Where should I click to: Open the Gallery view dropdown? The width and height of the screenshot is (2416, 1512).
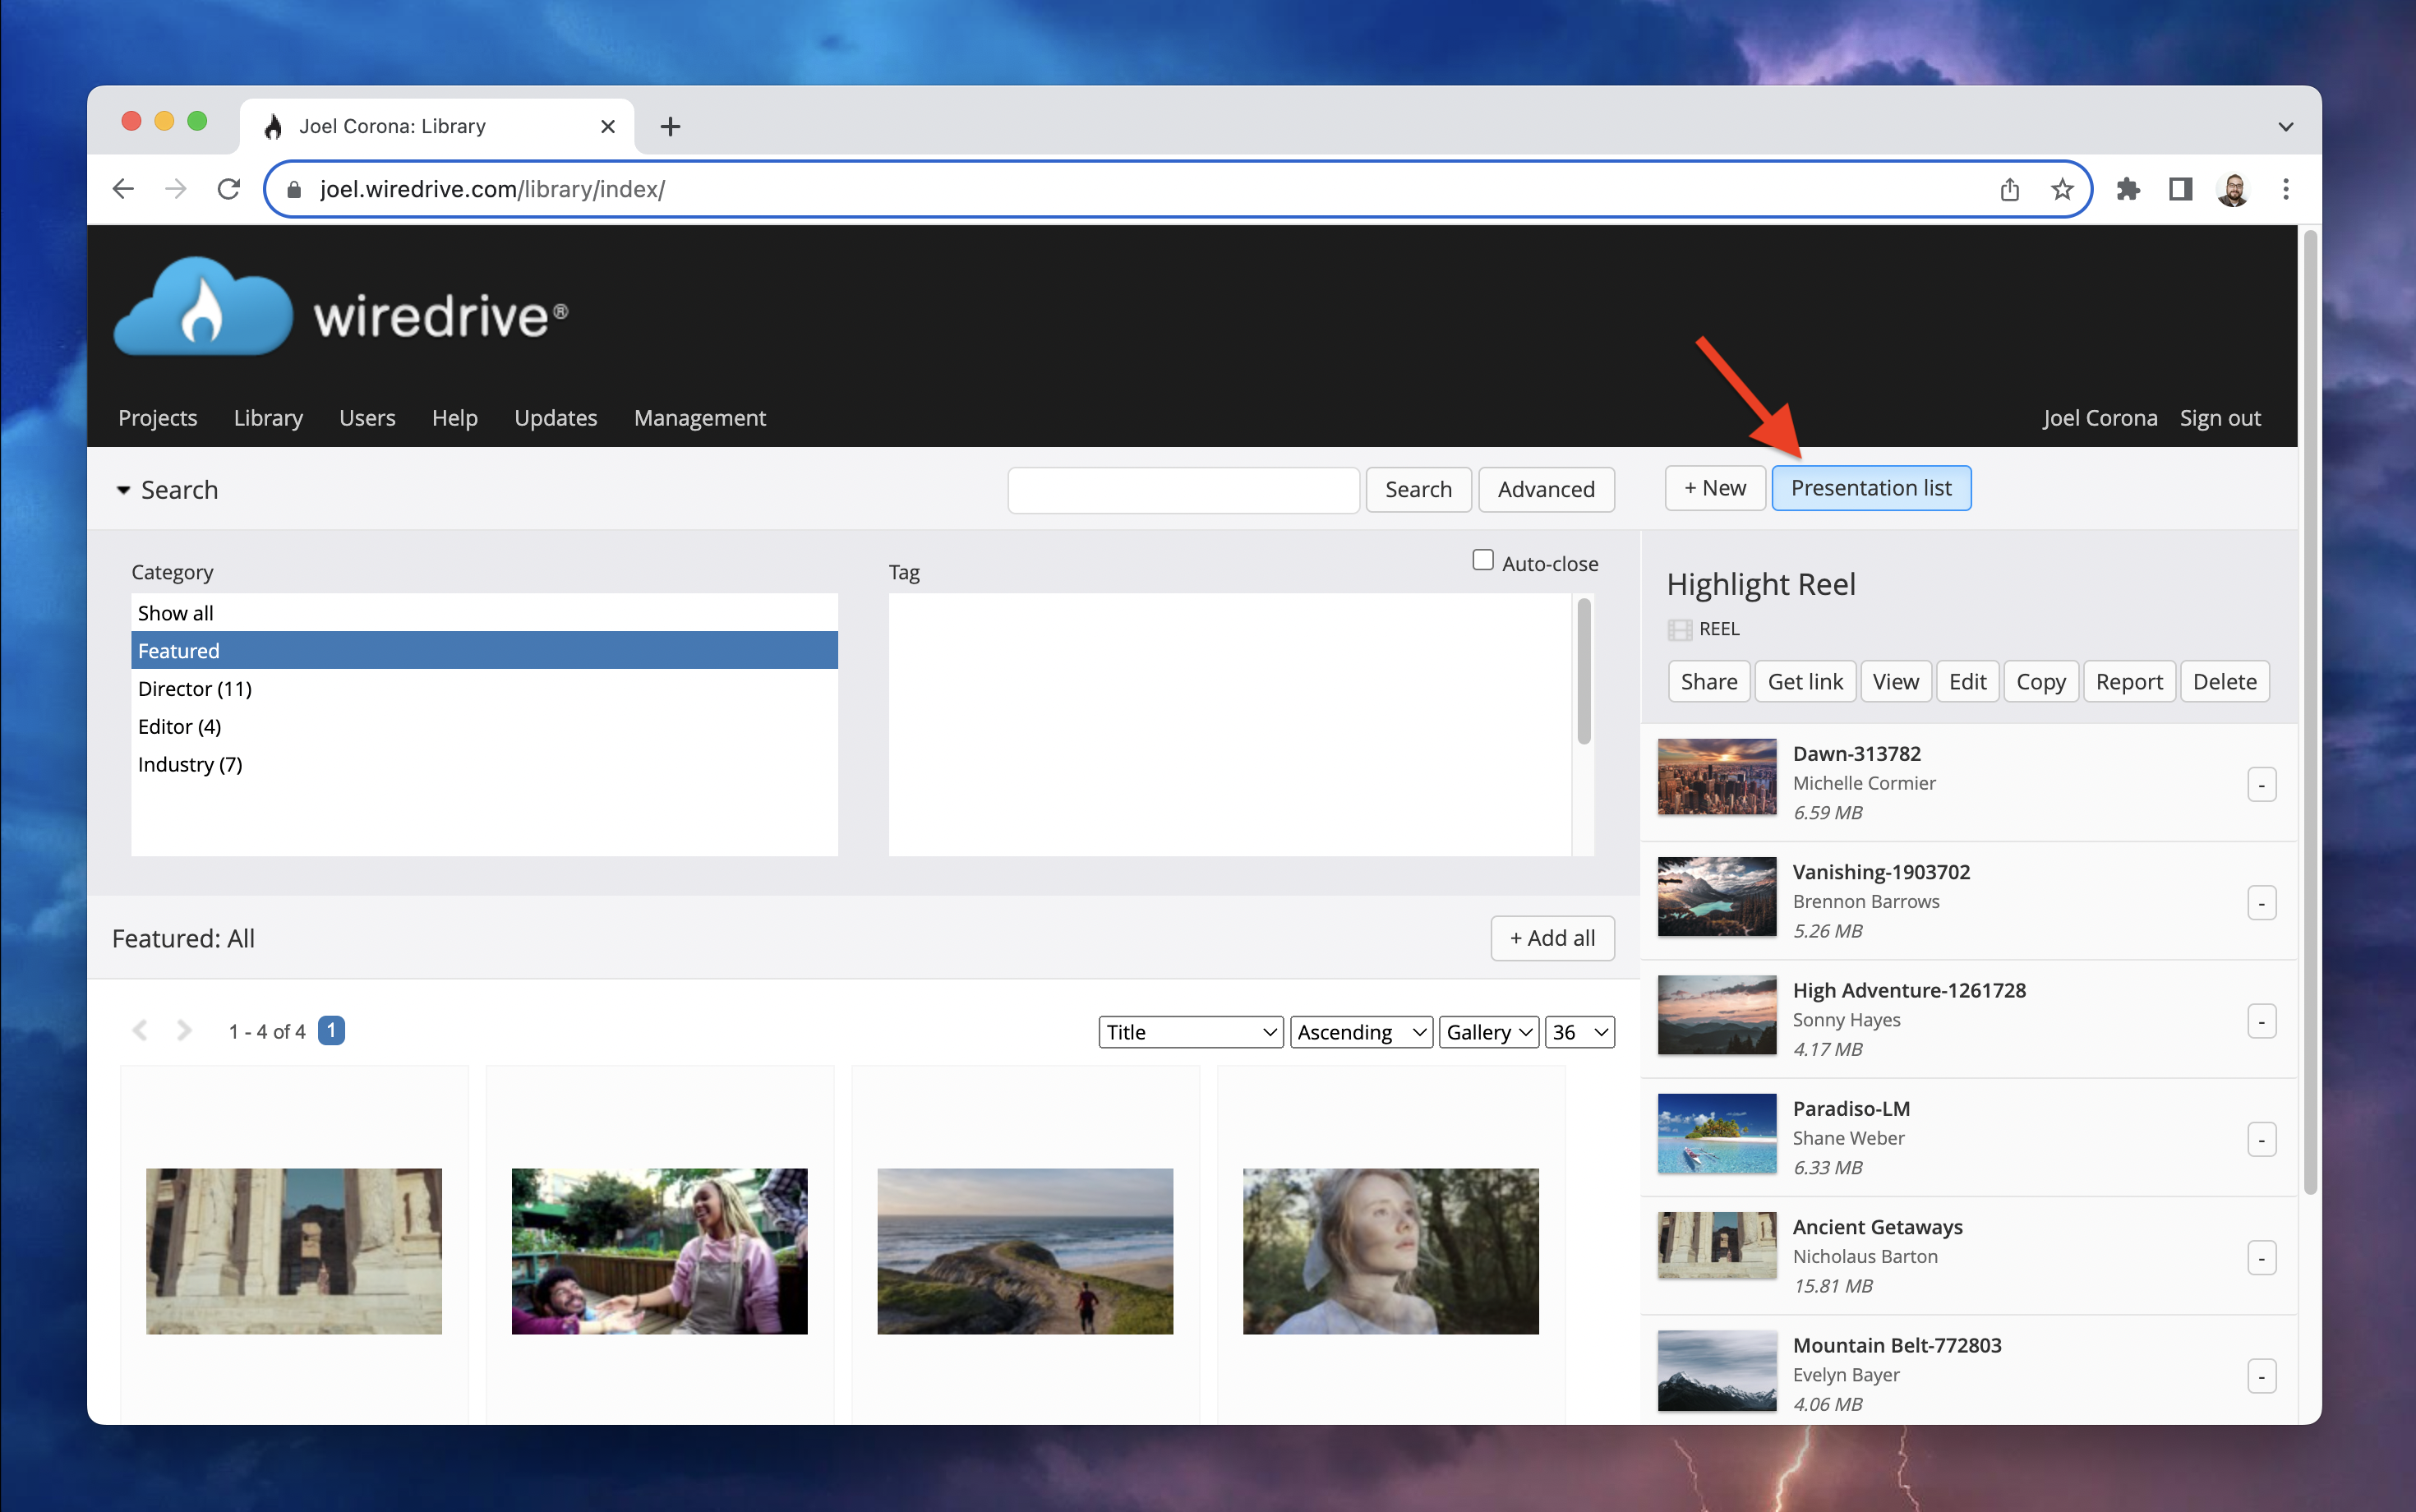[x=1487, y=1031]
